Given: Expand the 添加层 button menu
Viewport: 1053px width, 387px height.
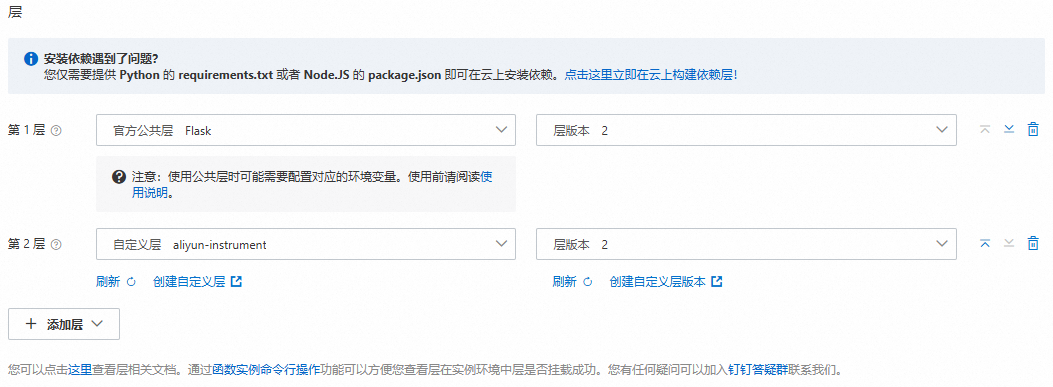Looking at the screenshot, I should point(64,324).
